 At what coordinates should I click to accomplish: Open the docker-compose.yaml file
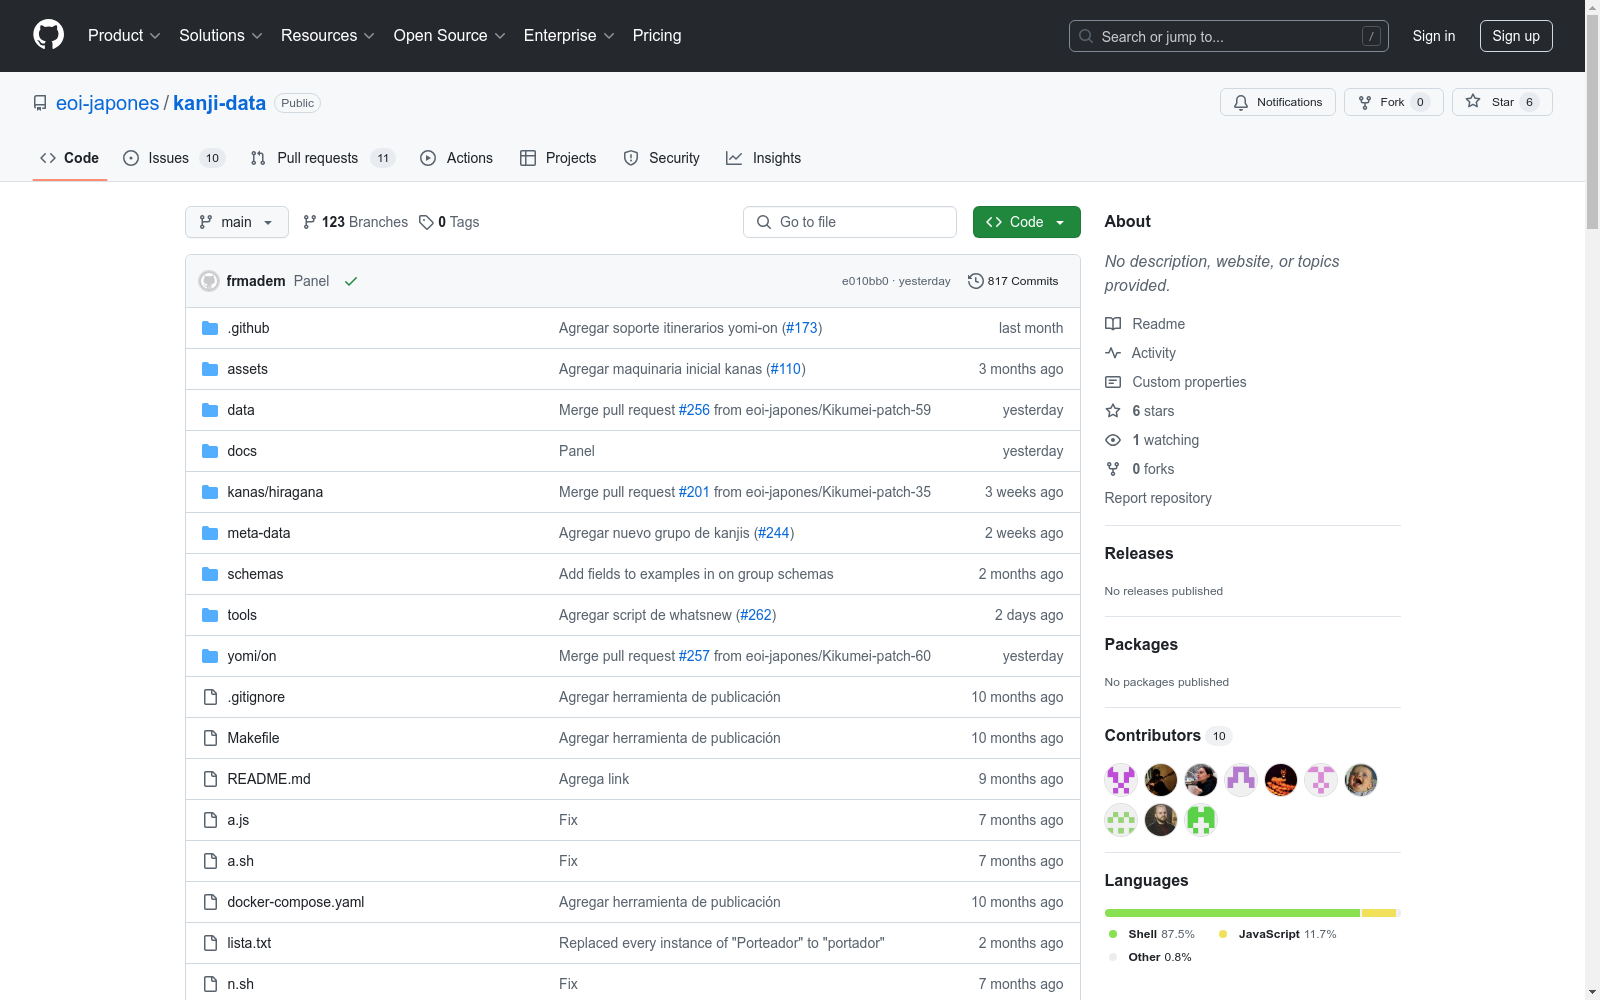tap(295, 902)
